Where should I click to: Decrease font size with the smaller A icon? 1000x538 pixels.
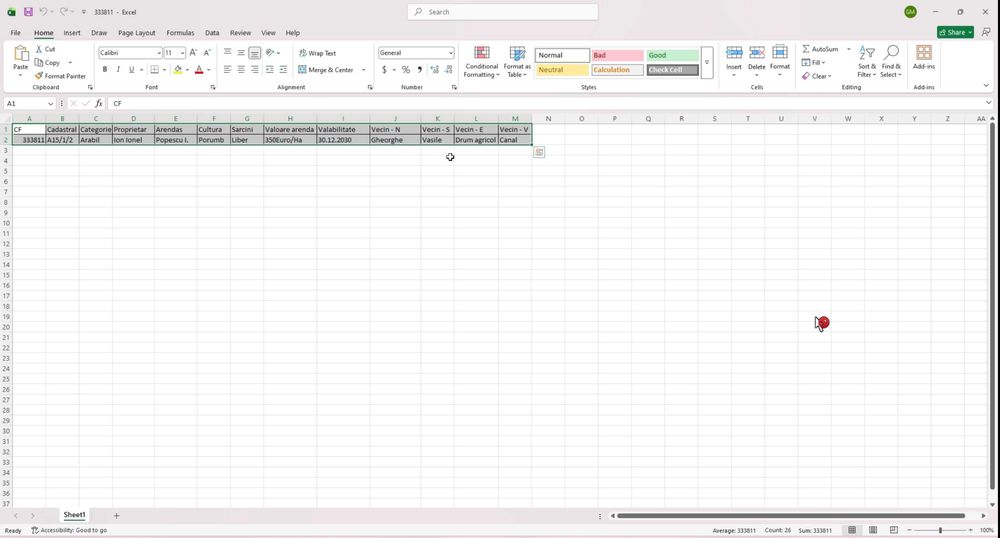[207, 53]
